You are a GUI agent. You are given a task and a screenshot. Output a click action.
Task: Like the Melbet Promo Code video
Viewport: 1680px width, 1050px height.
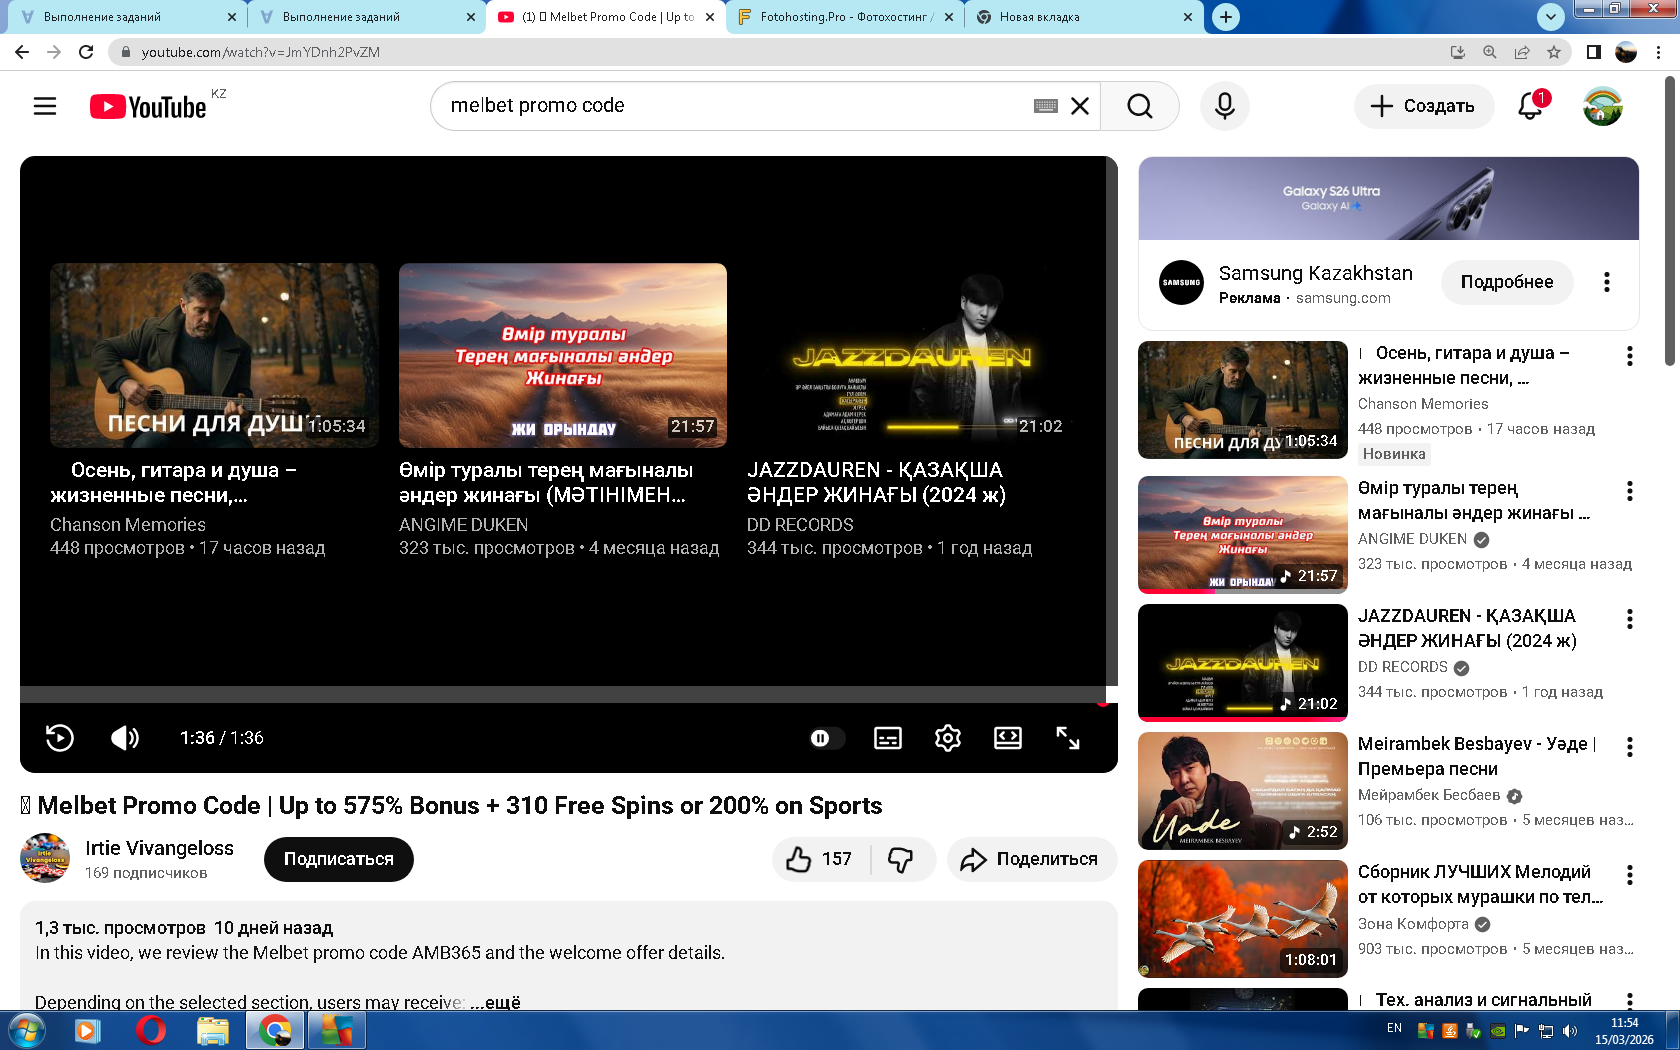click(x=820, y=859)
